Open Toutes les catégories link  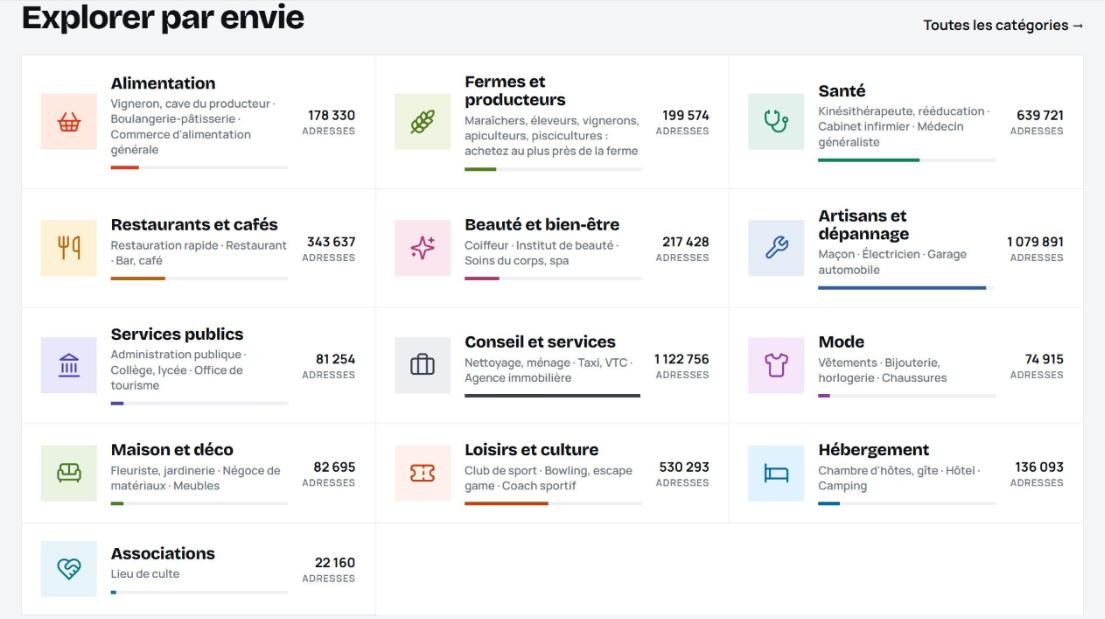click(x=1003, y=25)
